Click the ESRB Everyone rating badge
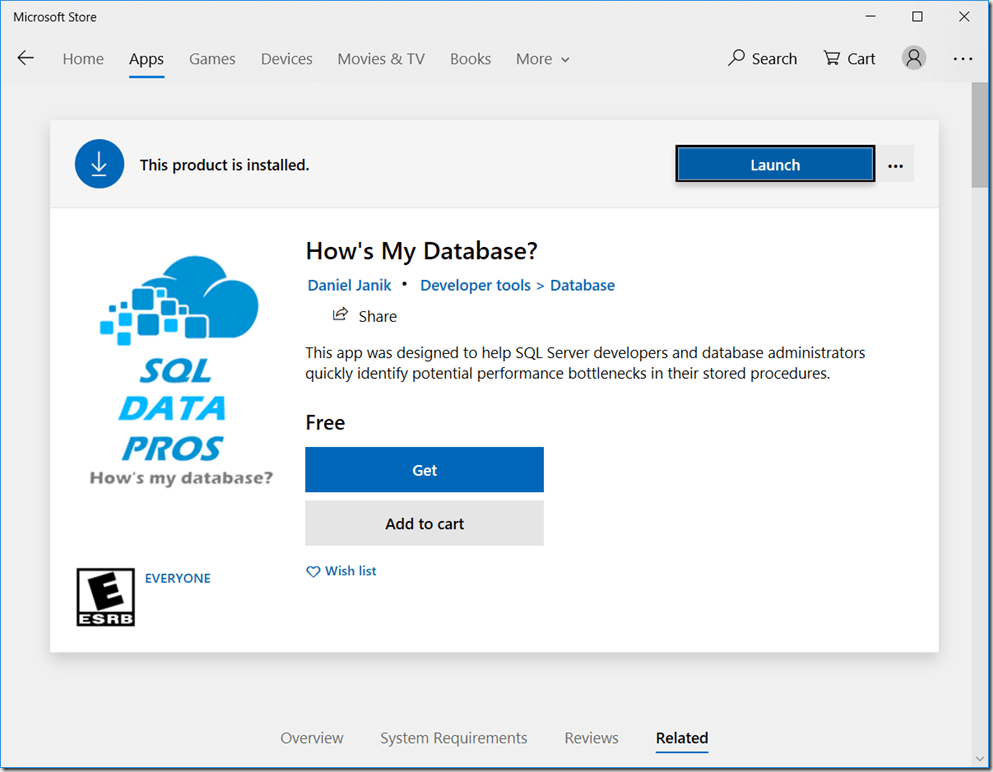The height and width of the screenshot is (772, 993). (x=105, y=597)
